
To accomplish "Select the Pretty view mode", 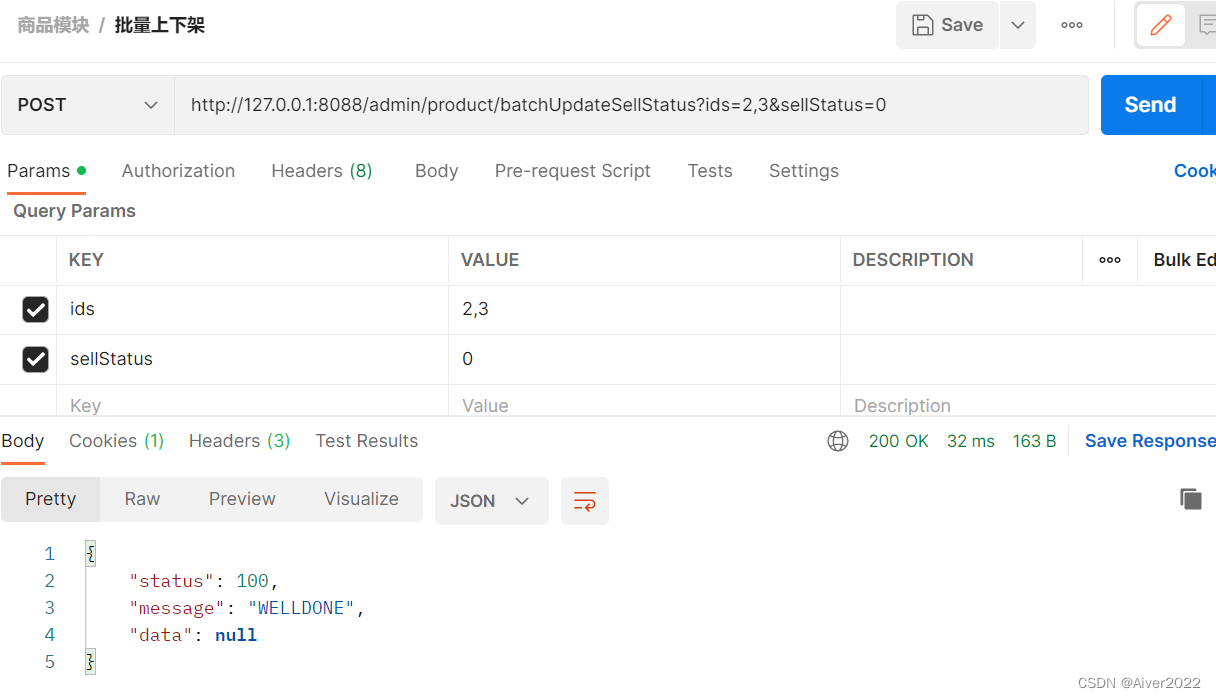I will pos(51,499).
